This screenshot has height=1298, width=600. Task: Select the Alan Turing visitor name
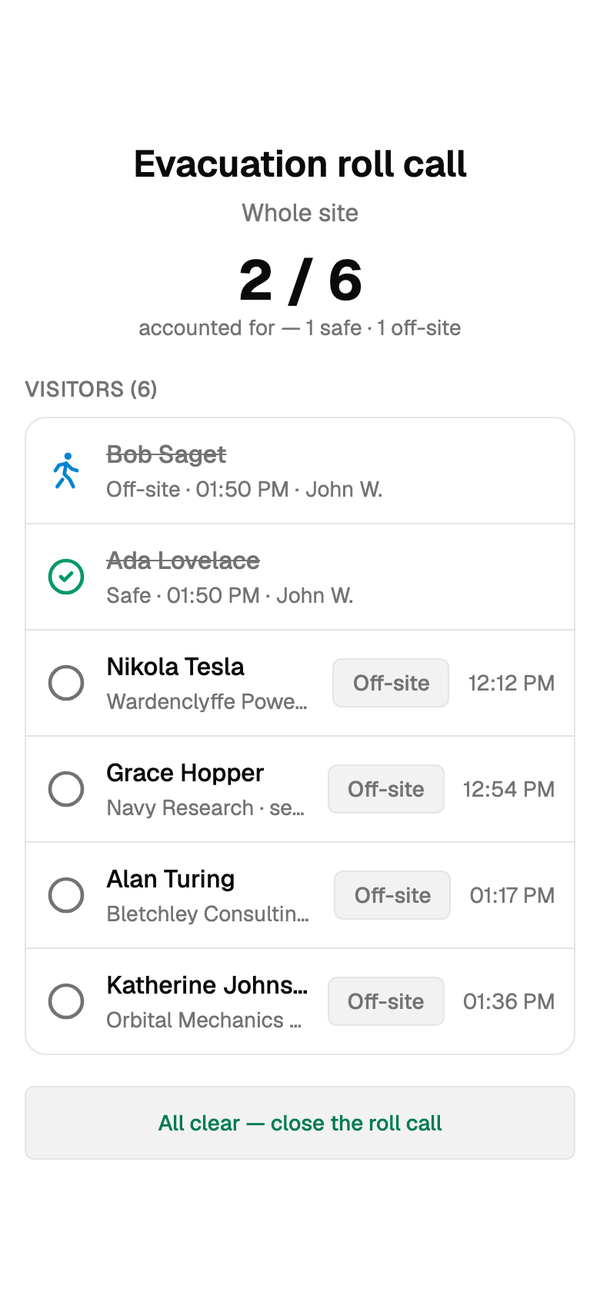[x=171, y=879]
